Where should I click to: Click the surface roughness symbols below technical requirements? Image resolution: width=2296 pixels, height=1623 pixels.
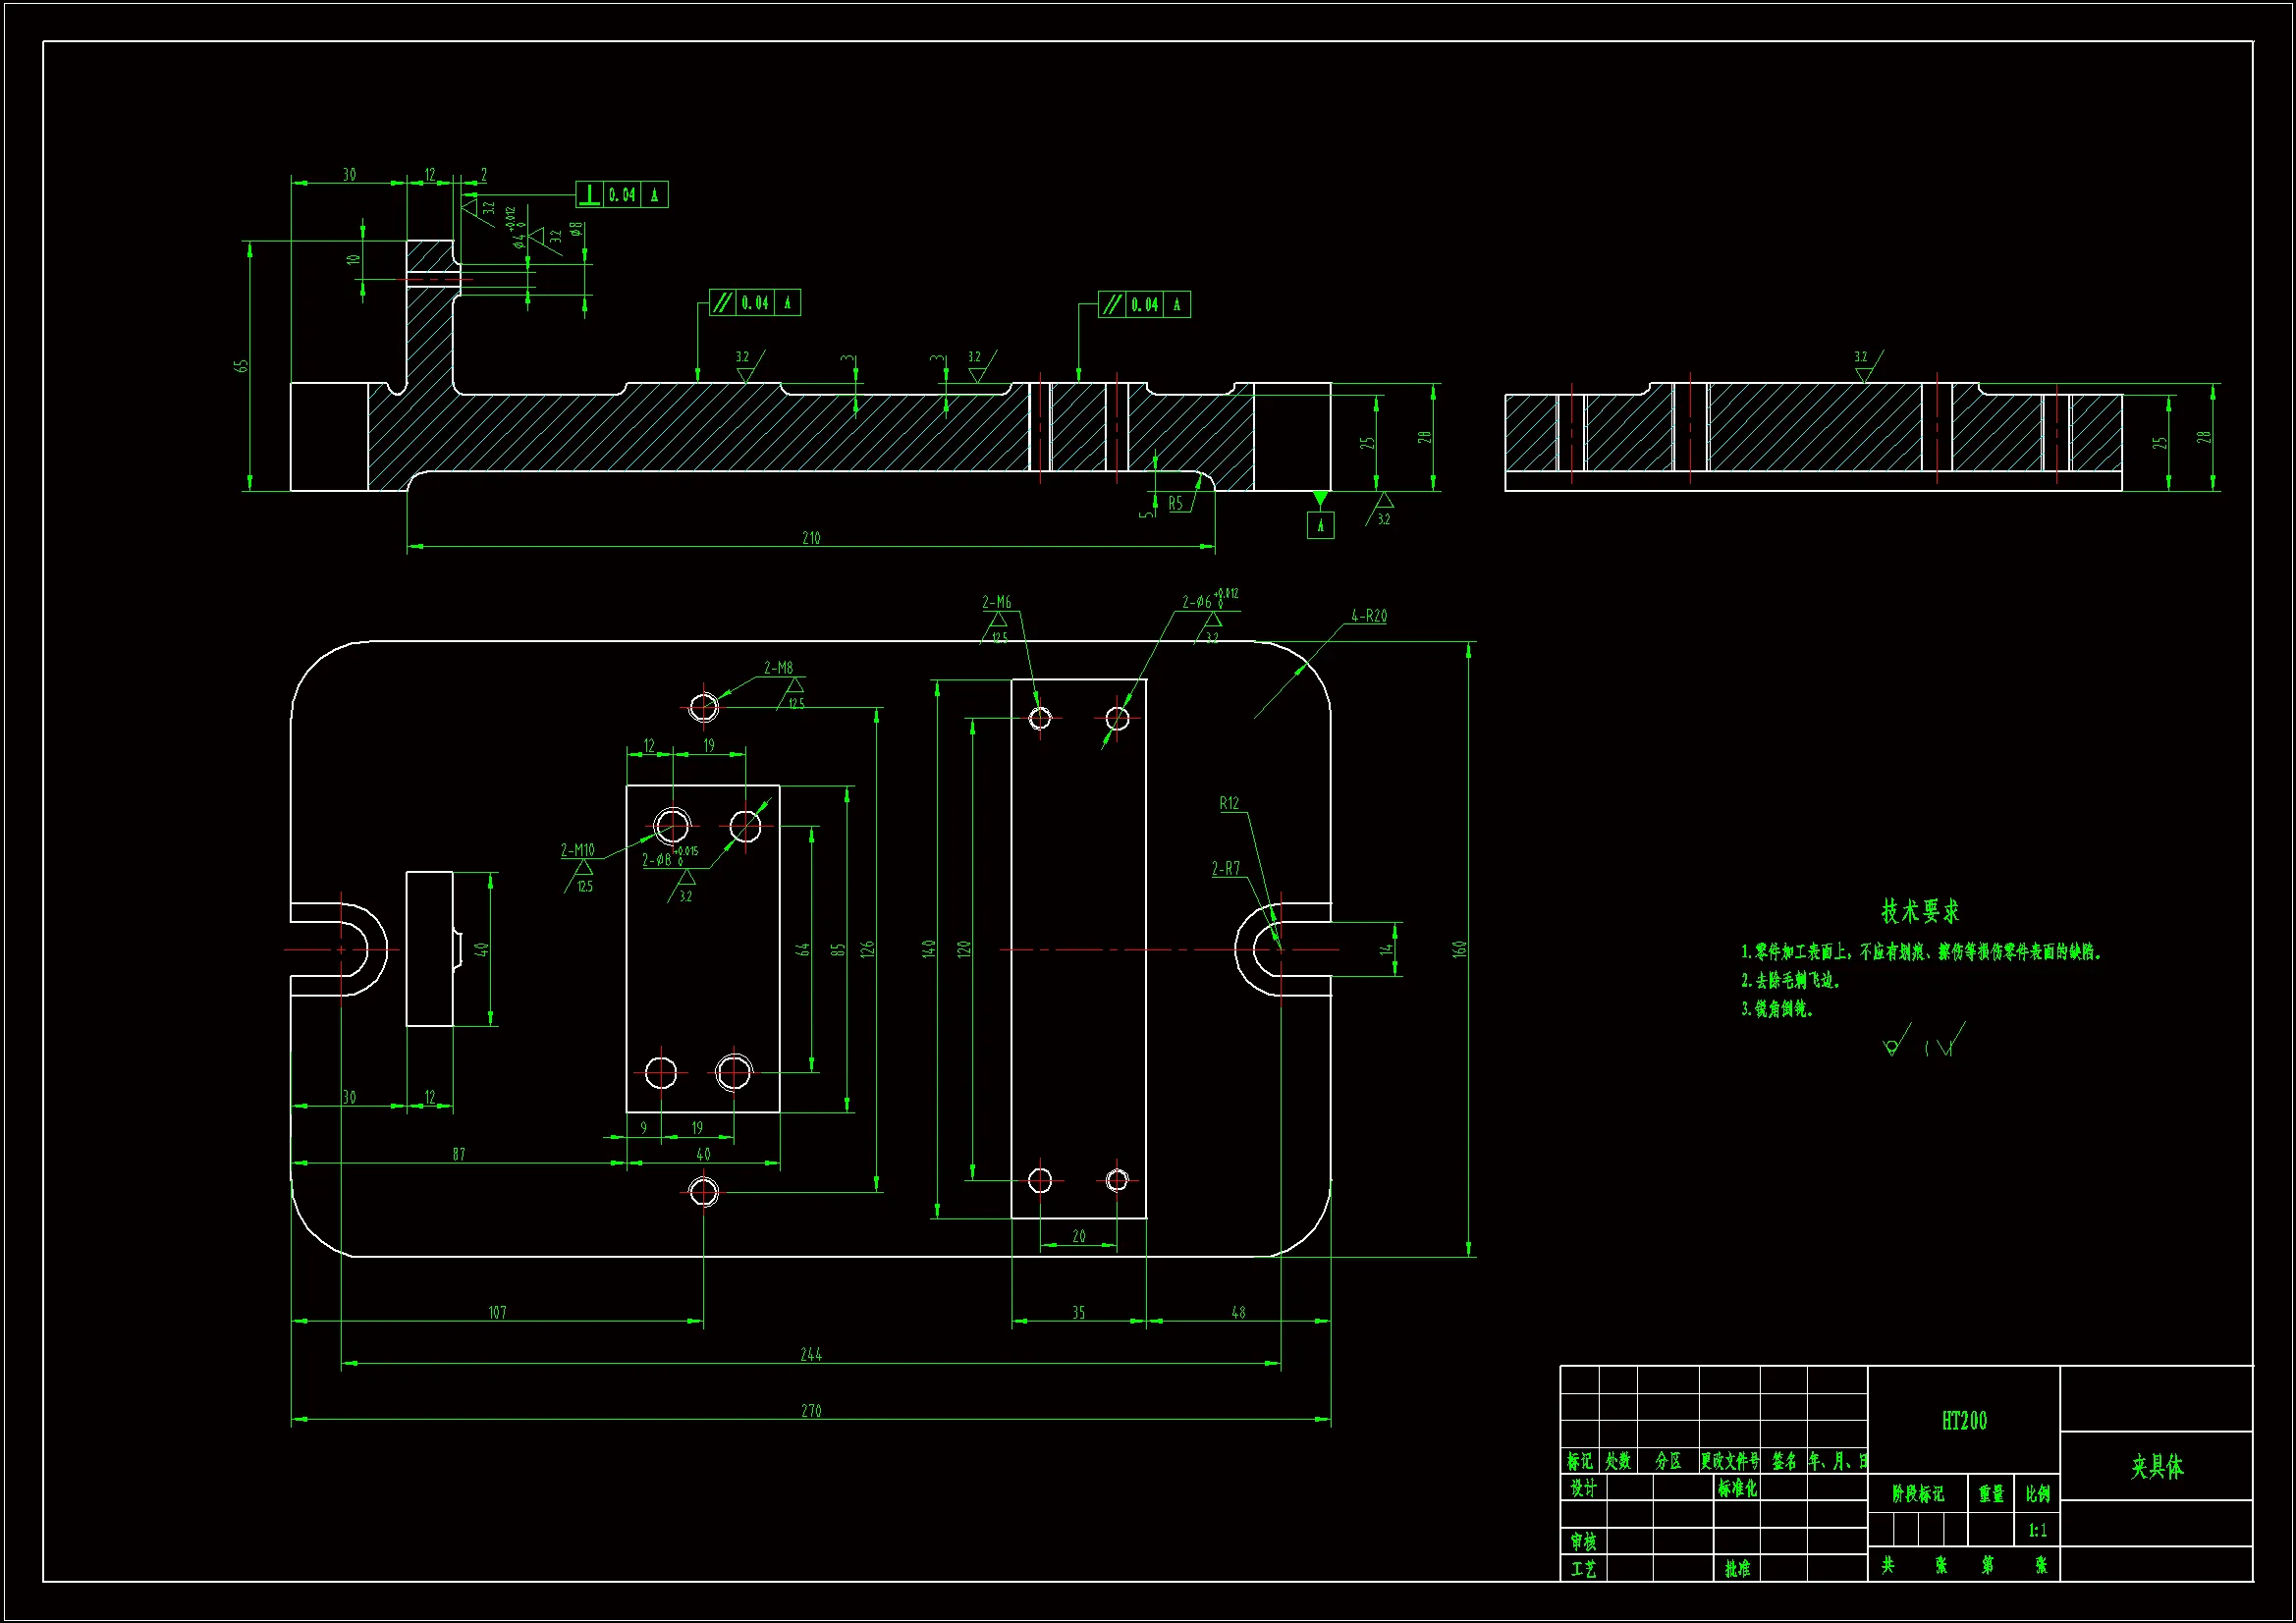[x=1923, y=1041]
